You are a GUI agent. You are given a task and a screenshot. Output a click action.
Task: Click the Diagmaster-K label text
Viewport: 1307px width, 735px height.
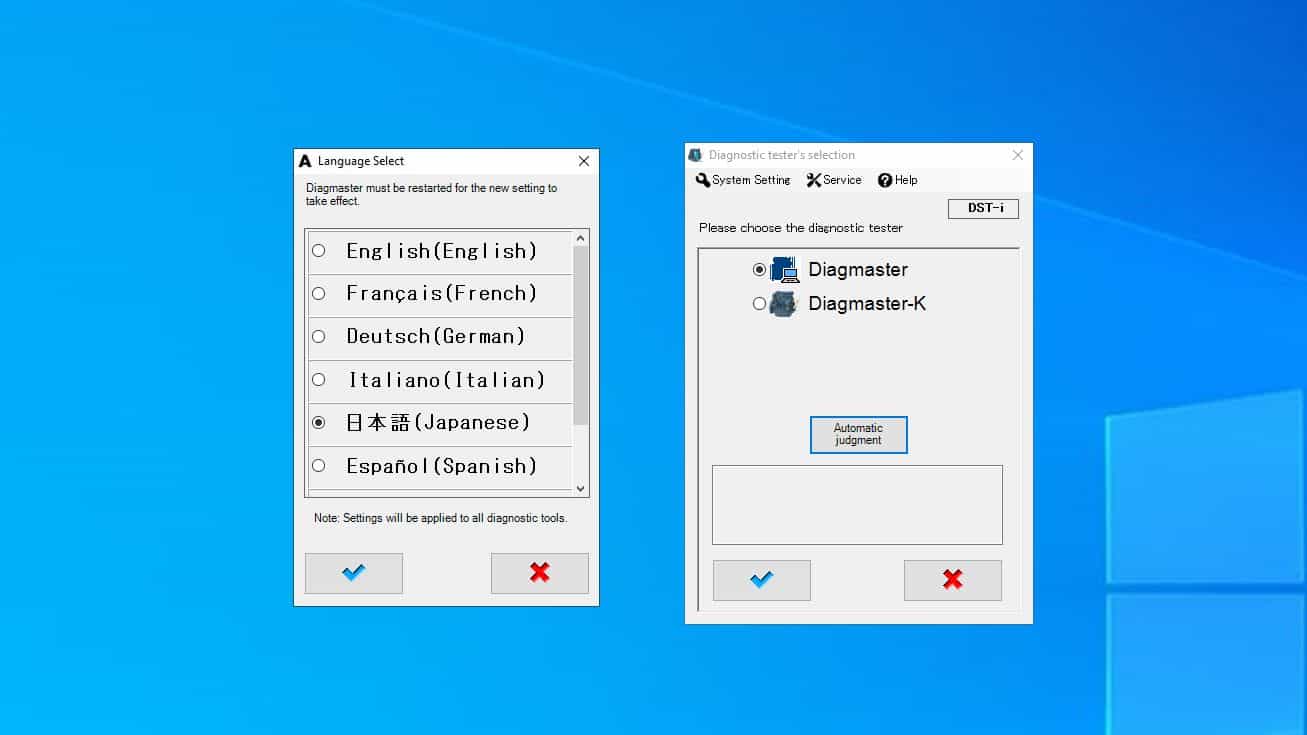coord(867,304)
